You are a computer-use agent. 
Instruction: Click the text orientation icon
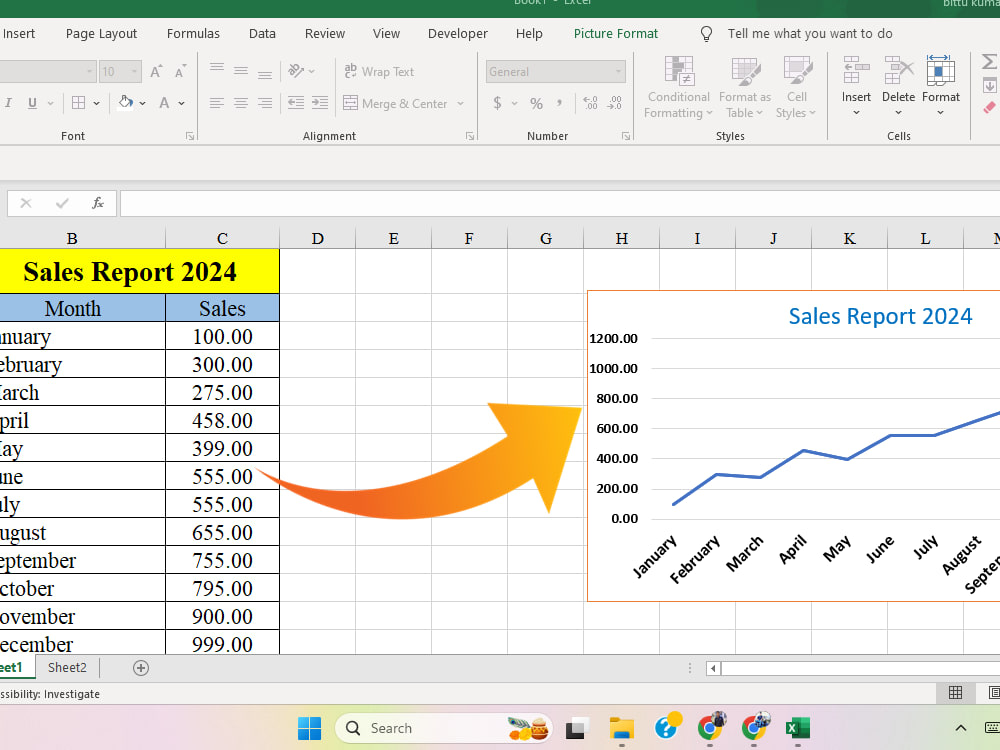[297, 71]
